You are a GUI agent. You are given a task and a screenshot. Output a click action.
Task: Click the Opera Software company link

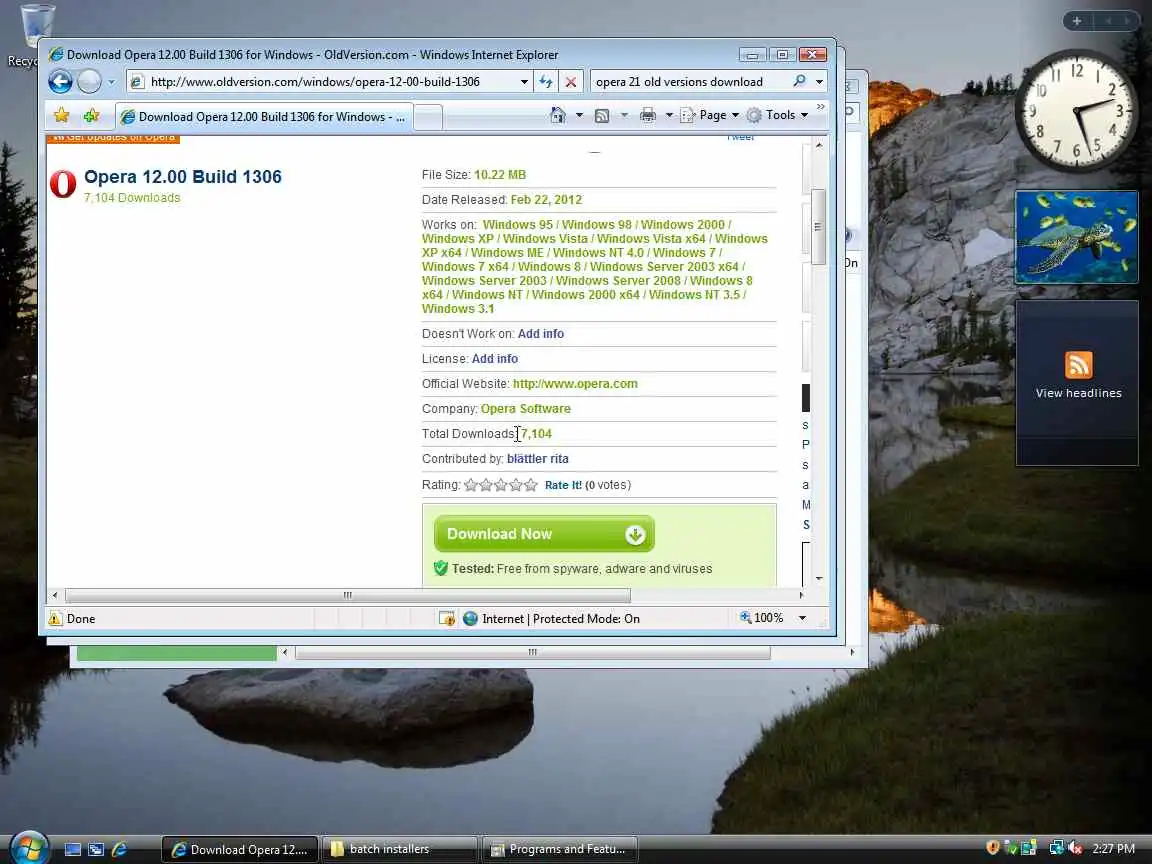pyautogui.click(x=525, y=408)
